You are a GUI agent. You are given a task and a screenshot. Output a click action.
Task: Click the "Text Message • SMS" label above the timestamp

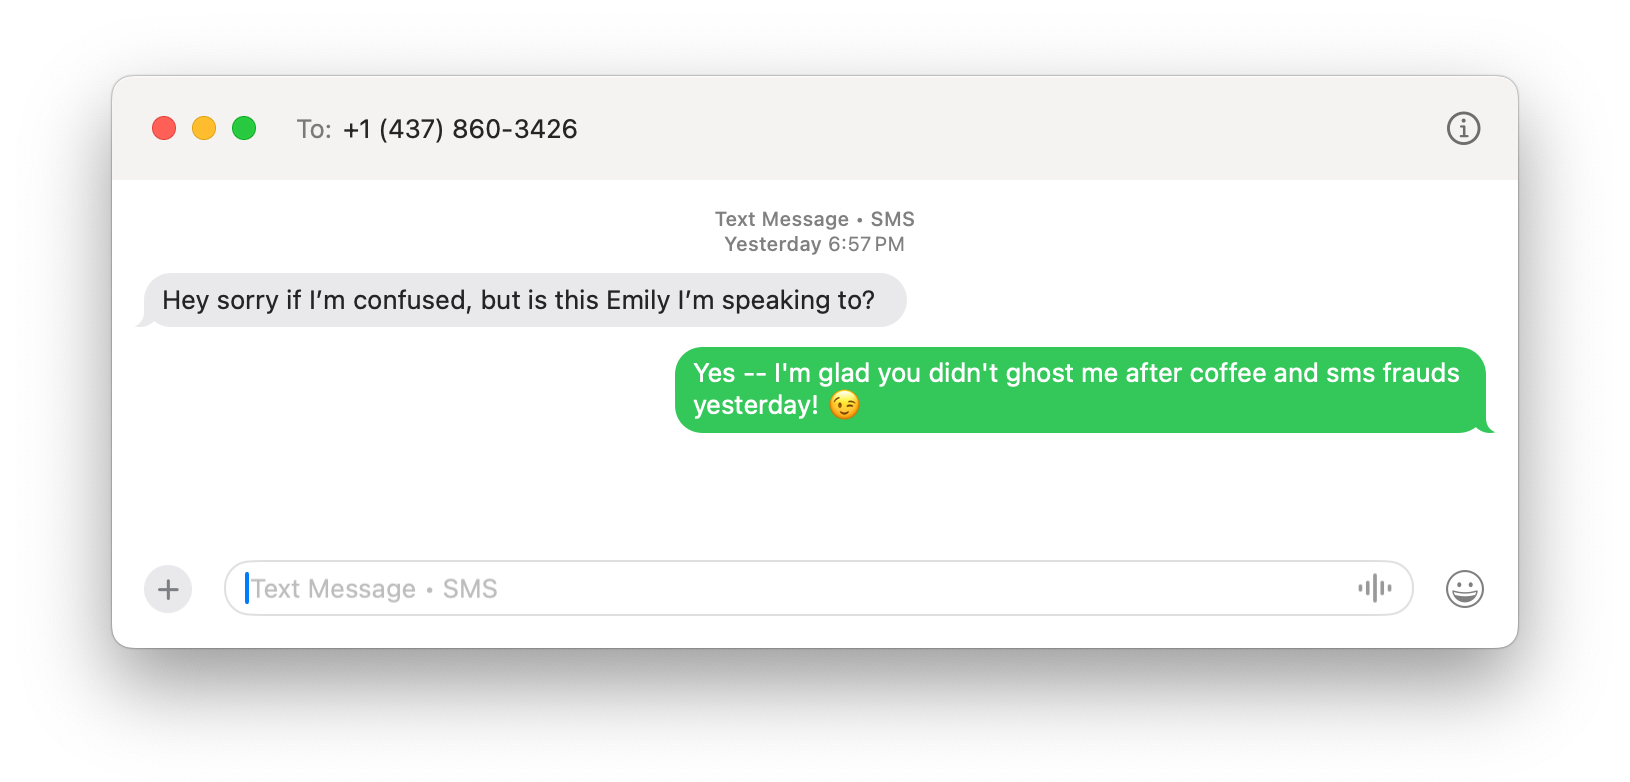pos(814,219)
